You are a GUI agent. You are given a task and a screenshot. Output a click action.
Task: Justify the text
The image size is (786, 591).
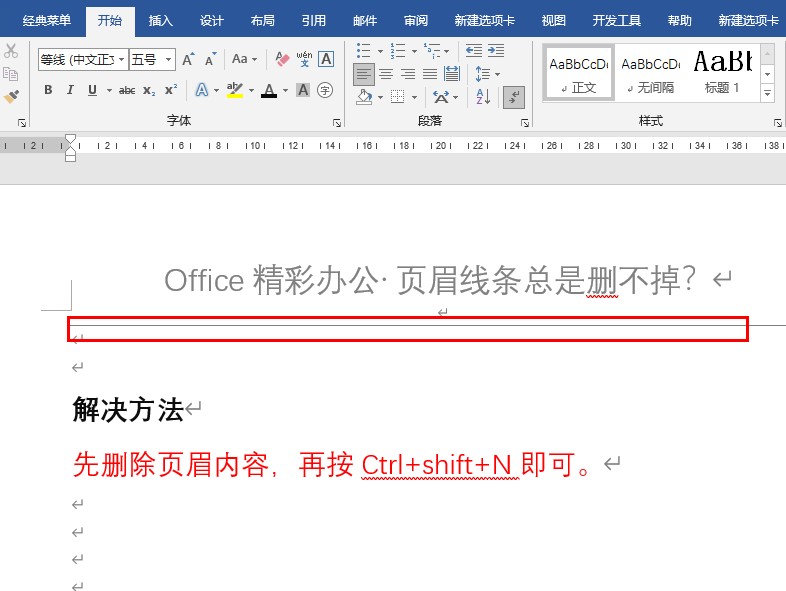point(430,74)
